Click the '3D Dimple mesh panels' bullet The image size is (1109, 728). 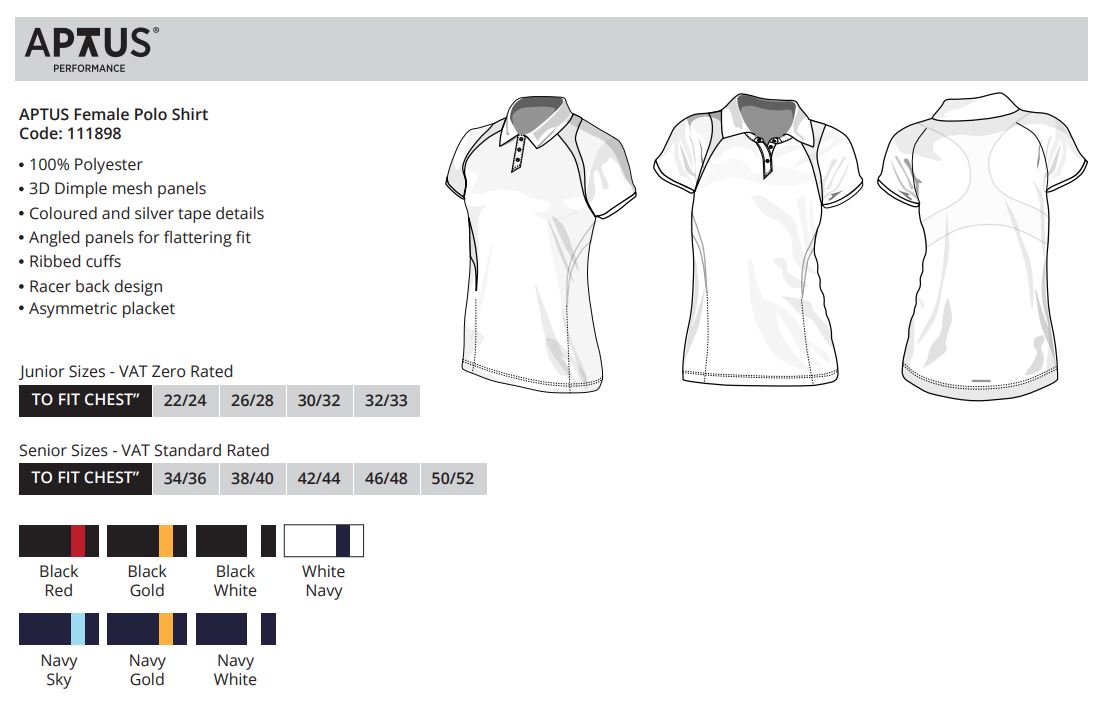(112, 189)
